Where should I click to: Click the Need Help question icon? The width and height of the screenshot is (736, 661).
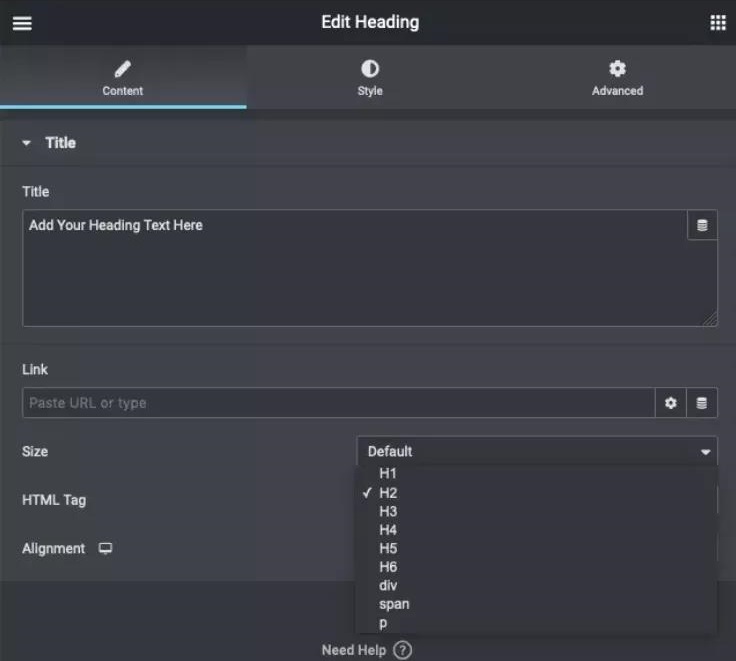pyautogui.click(x=403, y=650)
